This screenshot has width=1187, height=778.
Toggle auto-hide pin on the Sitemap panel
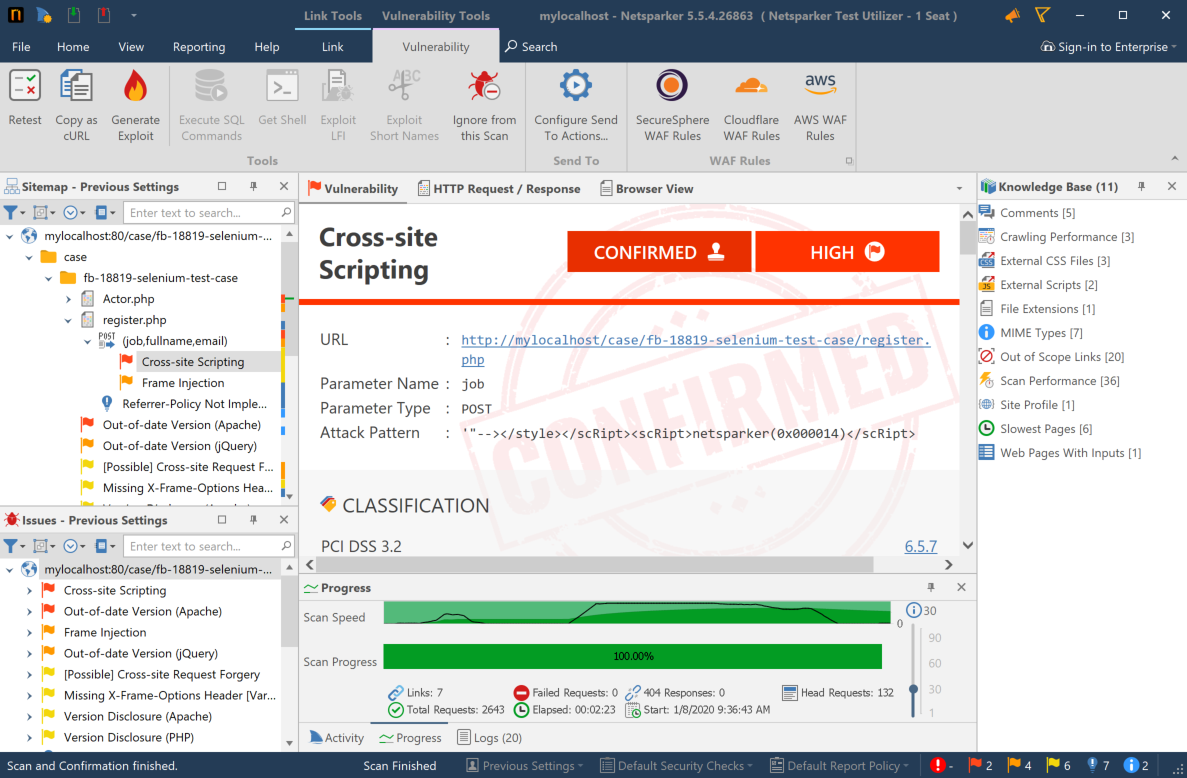253,186
